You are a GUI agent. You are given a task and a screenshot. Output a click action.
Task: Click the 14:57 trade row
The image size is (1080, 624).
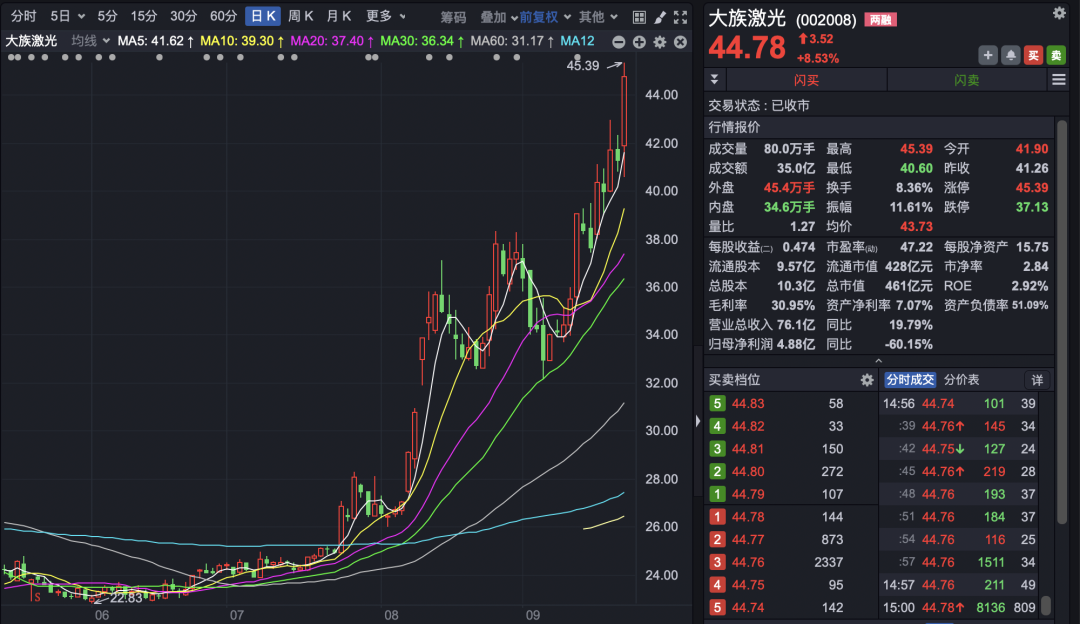pyautogui.click(x=959, y=585)
